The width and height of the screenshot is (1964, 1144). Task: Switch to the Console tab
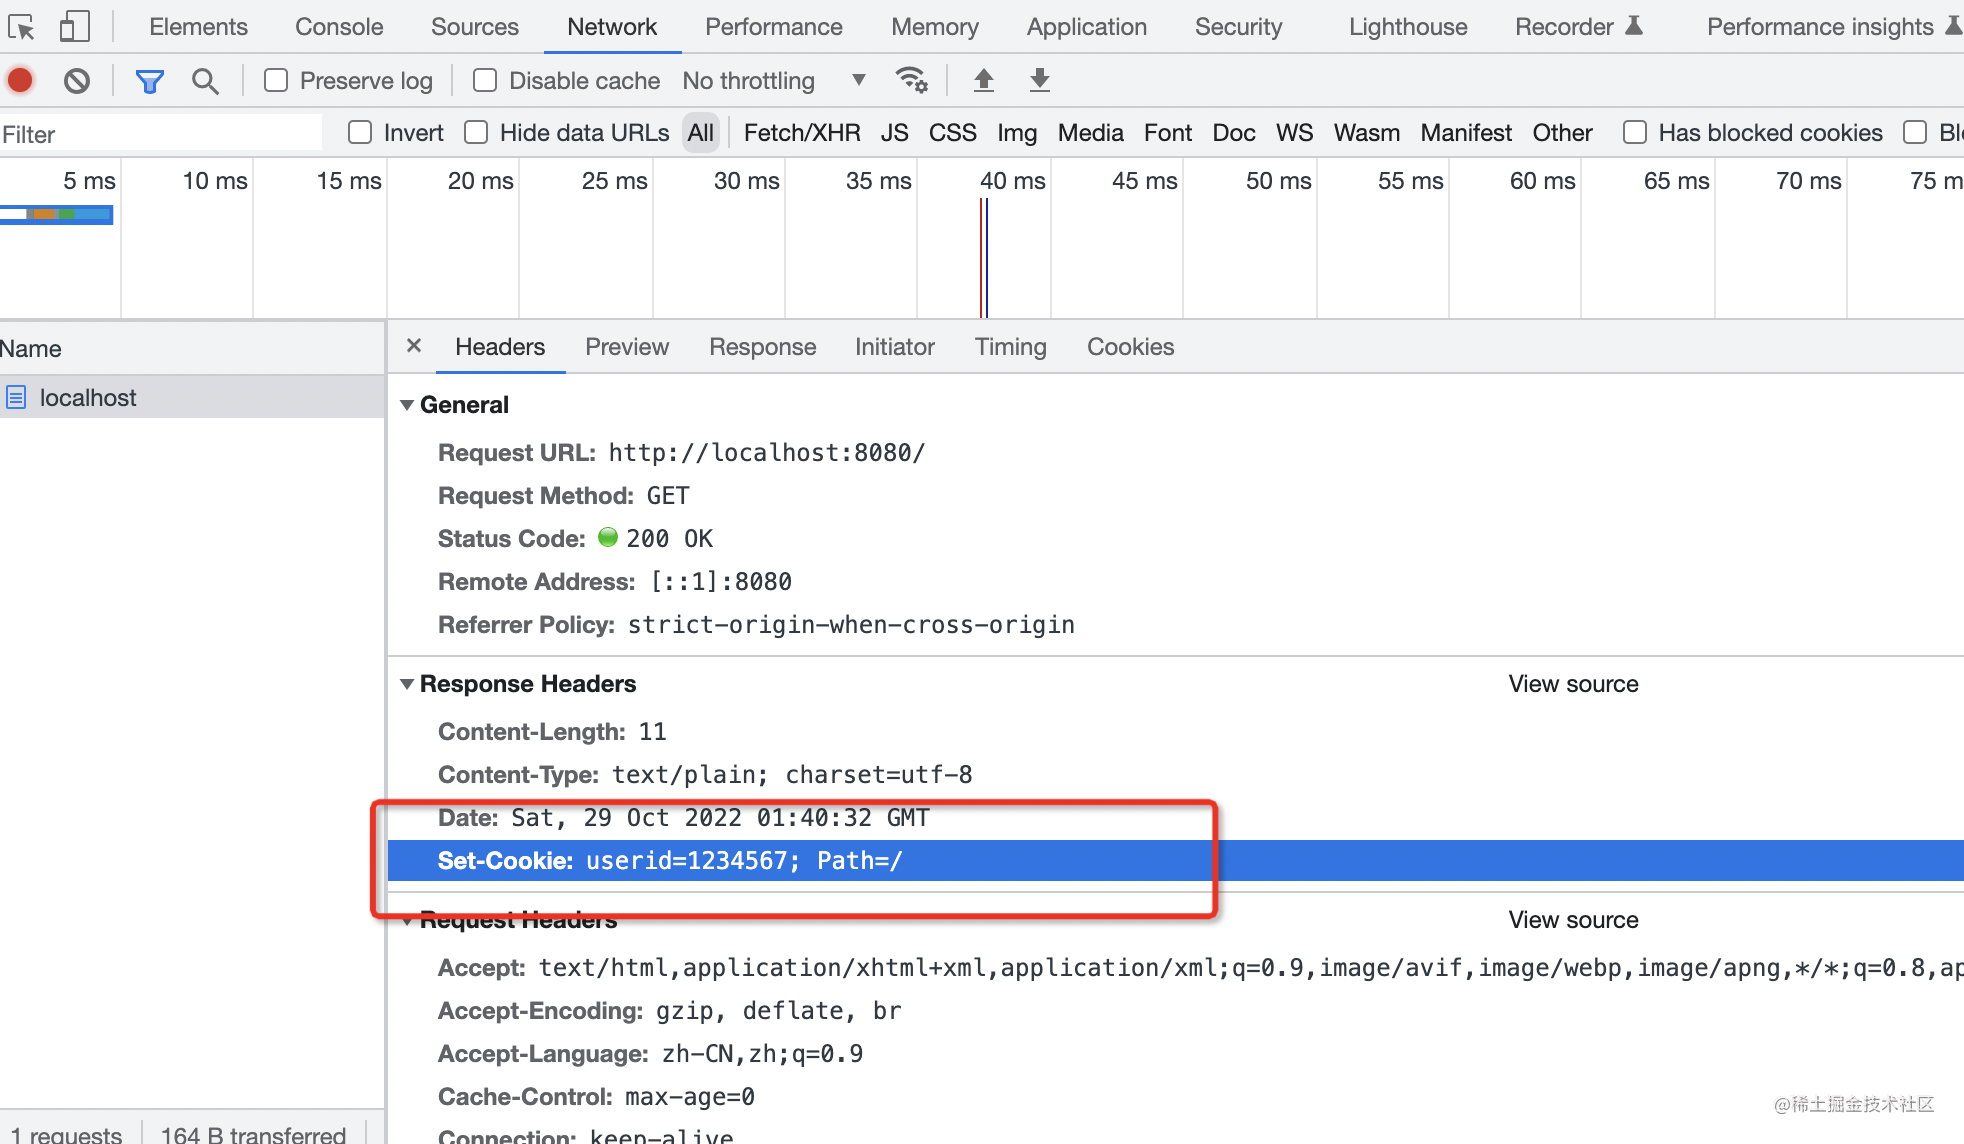click(339, 27)
